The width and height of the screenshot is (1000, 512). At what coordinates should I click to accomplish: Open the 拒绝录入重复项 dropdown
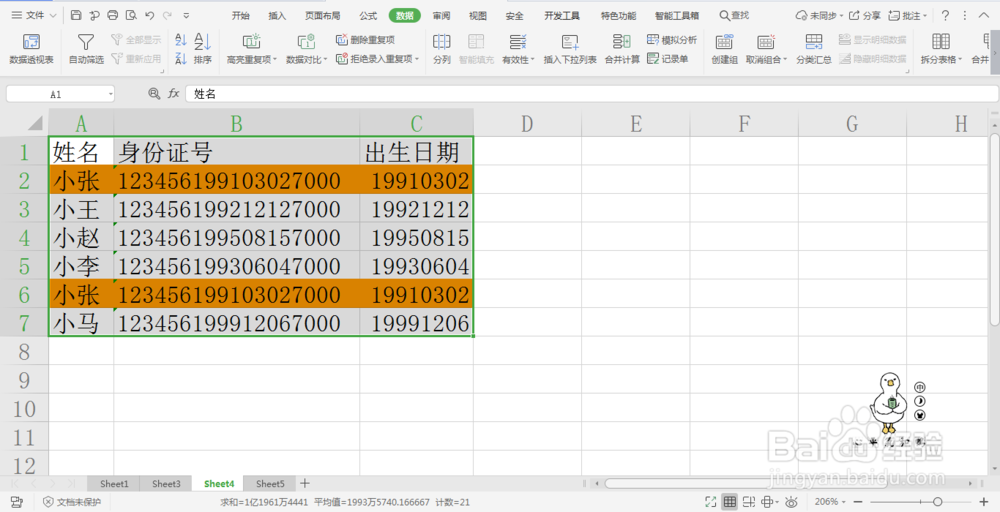coord(417,59)
